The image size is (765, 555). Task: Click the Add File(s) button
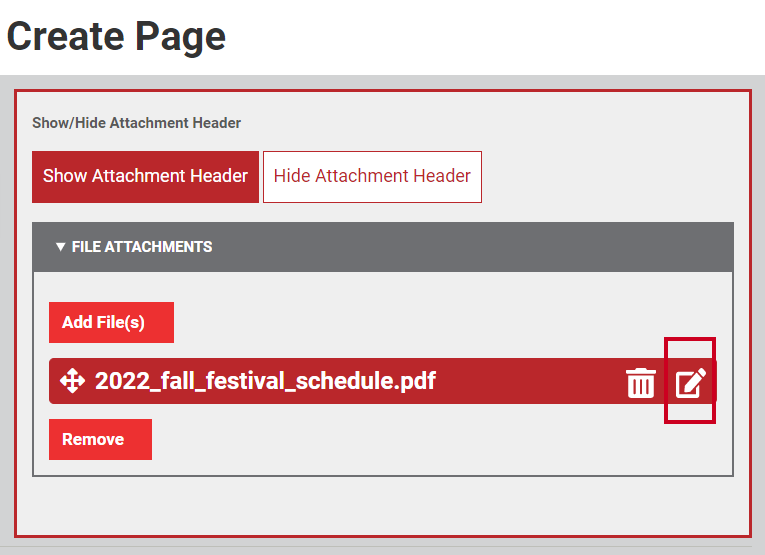tap(111, 322)
